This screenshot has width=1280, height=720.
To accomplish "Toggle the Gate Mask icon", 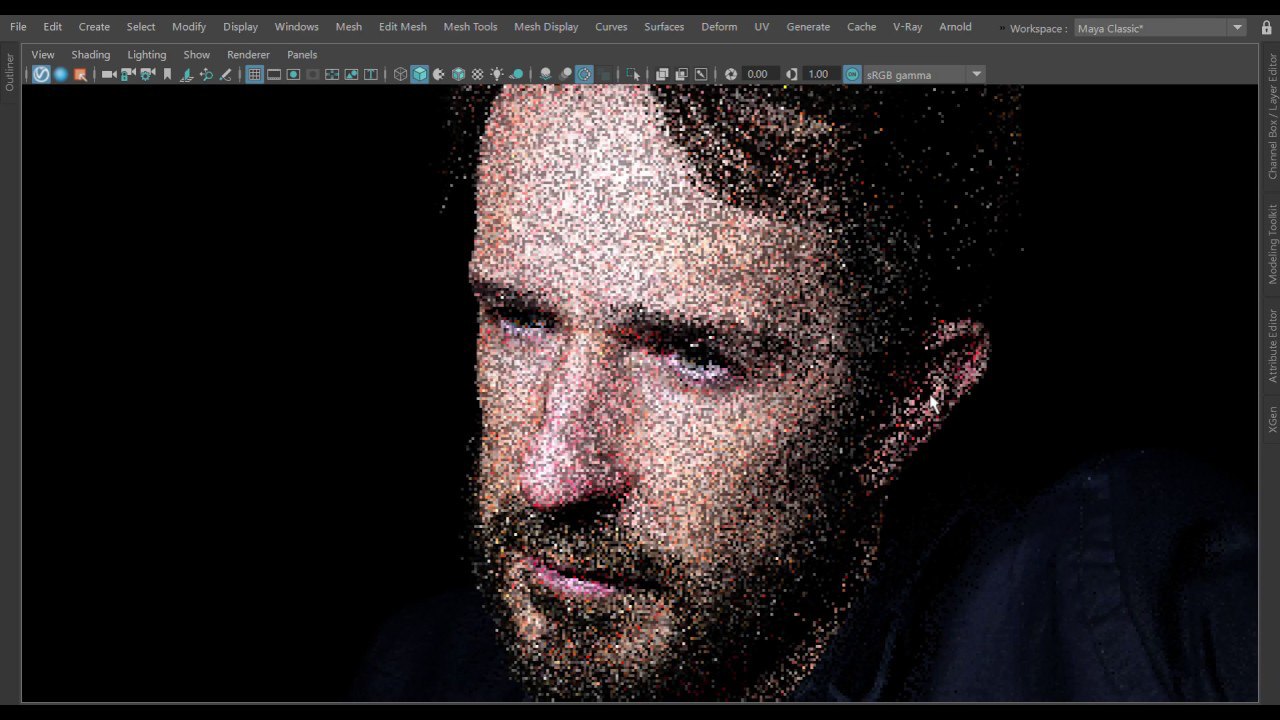I will click(x=312, y=74).
